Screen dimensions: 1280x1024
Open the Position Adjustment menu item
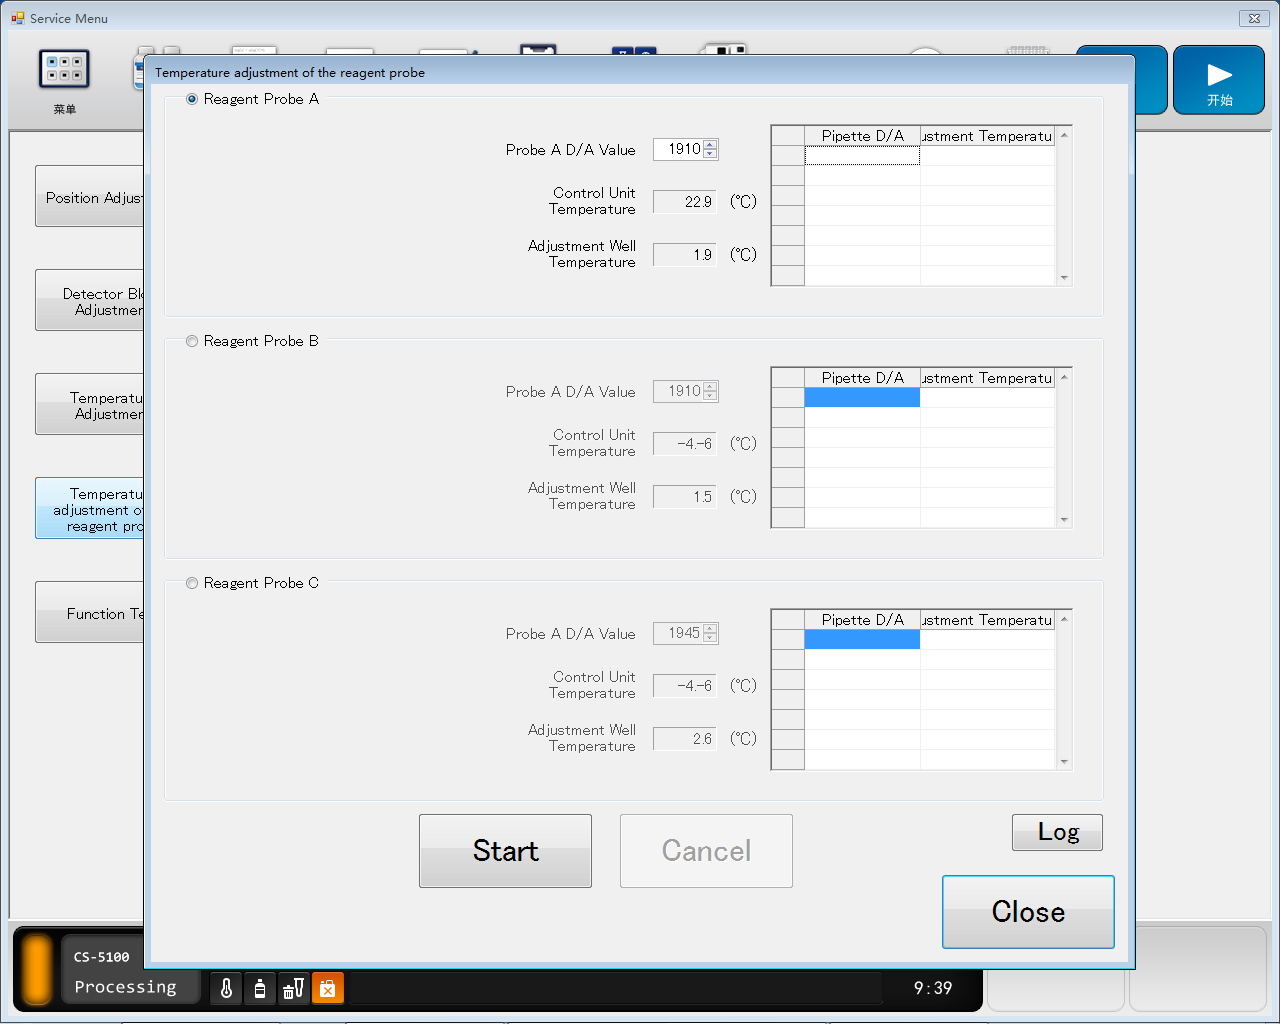click(x=90, y=197)
